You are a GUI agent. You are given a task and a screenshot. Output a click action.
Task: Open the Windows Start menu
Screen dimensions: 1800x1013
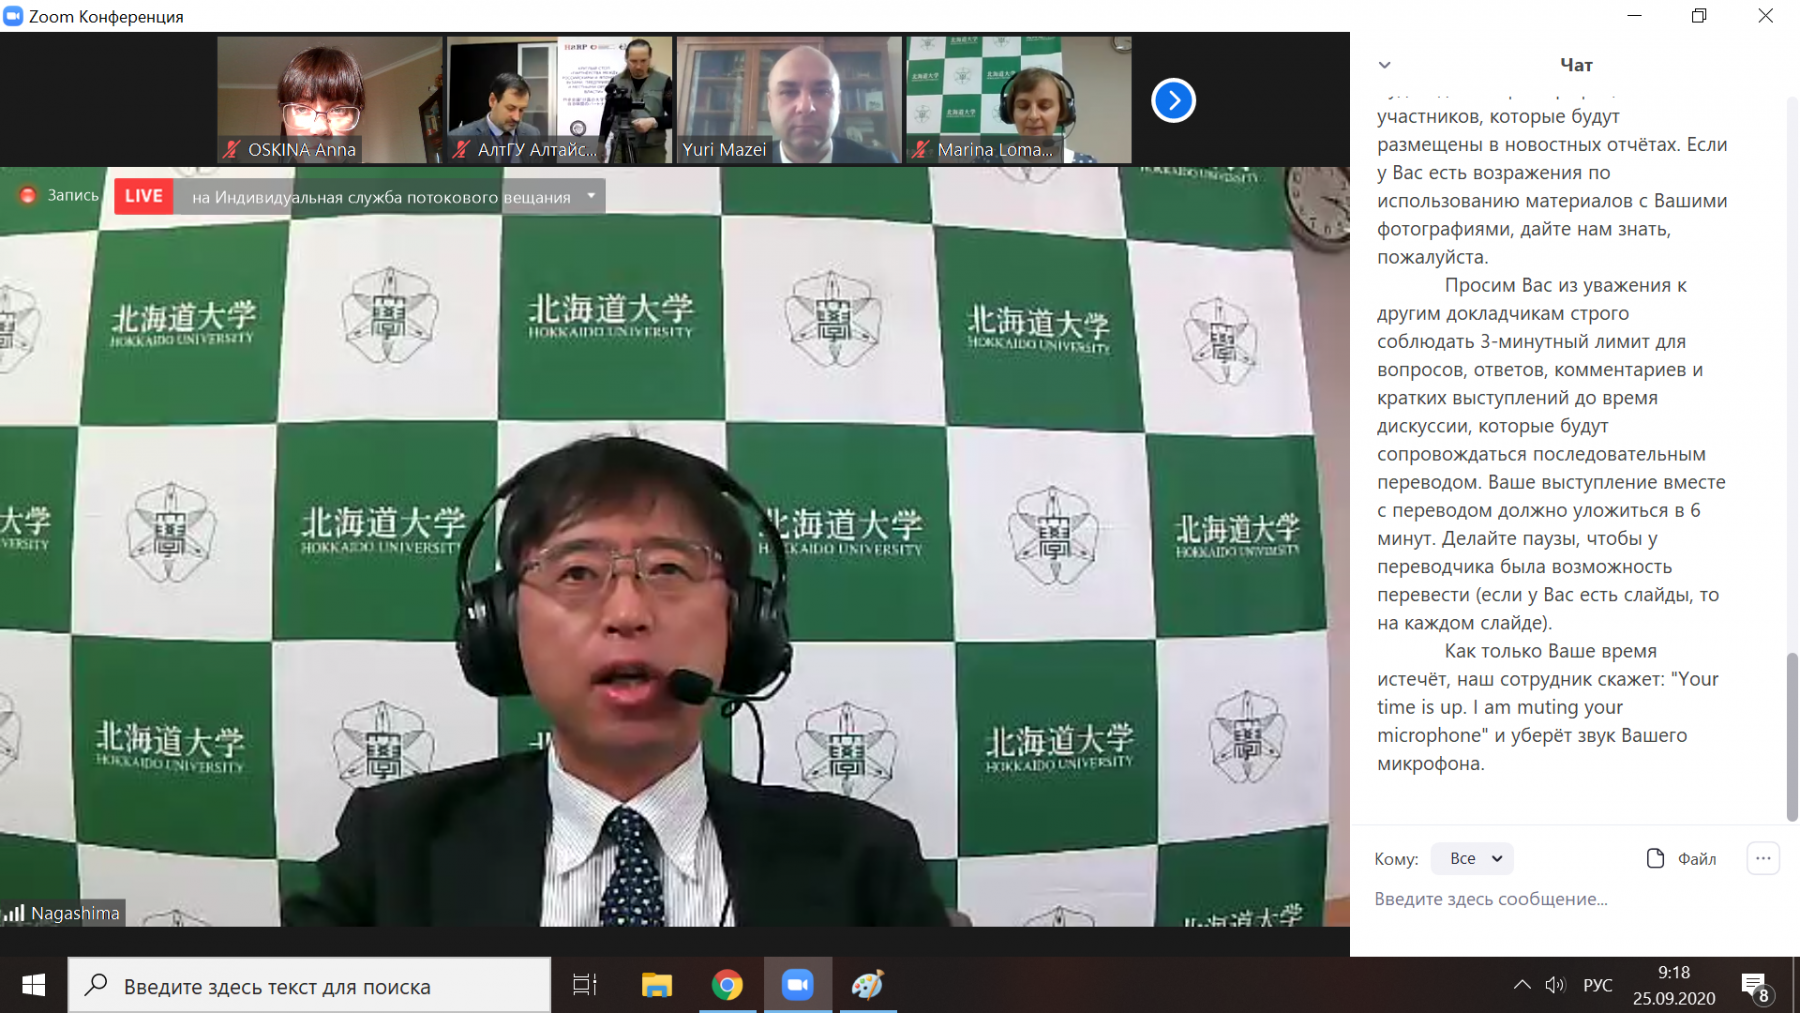click(x=33, y=985)
